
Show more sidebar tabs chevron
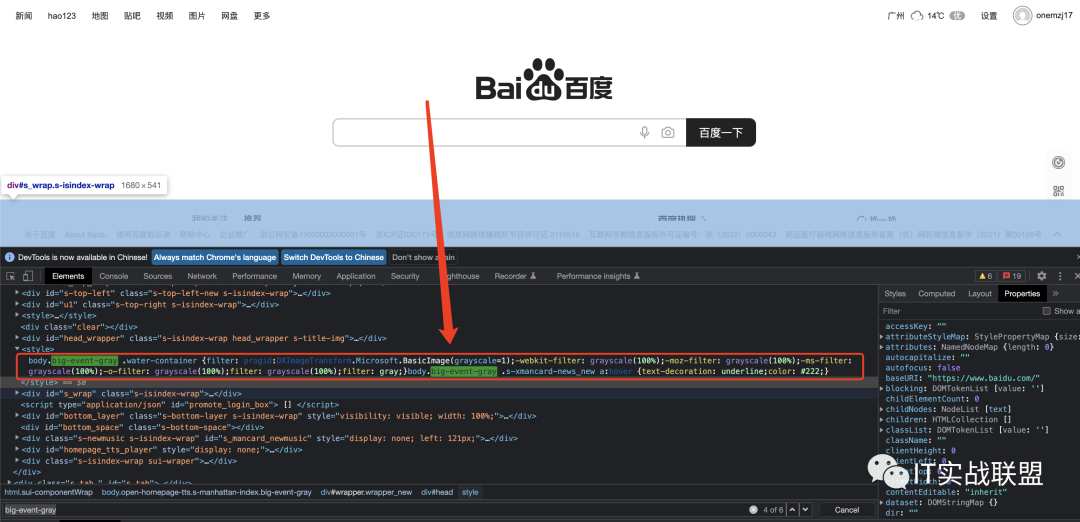1056,293
